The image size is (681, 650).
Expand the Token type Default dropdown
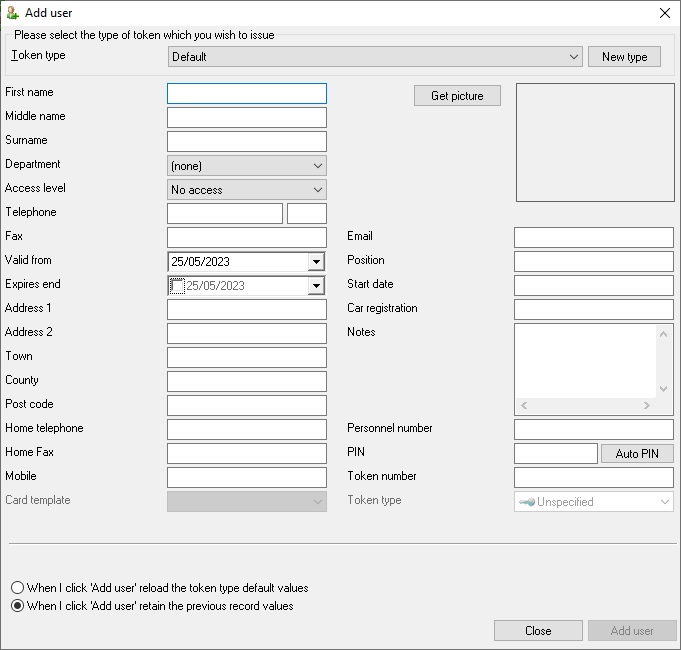[375, 57]
